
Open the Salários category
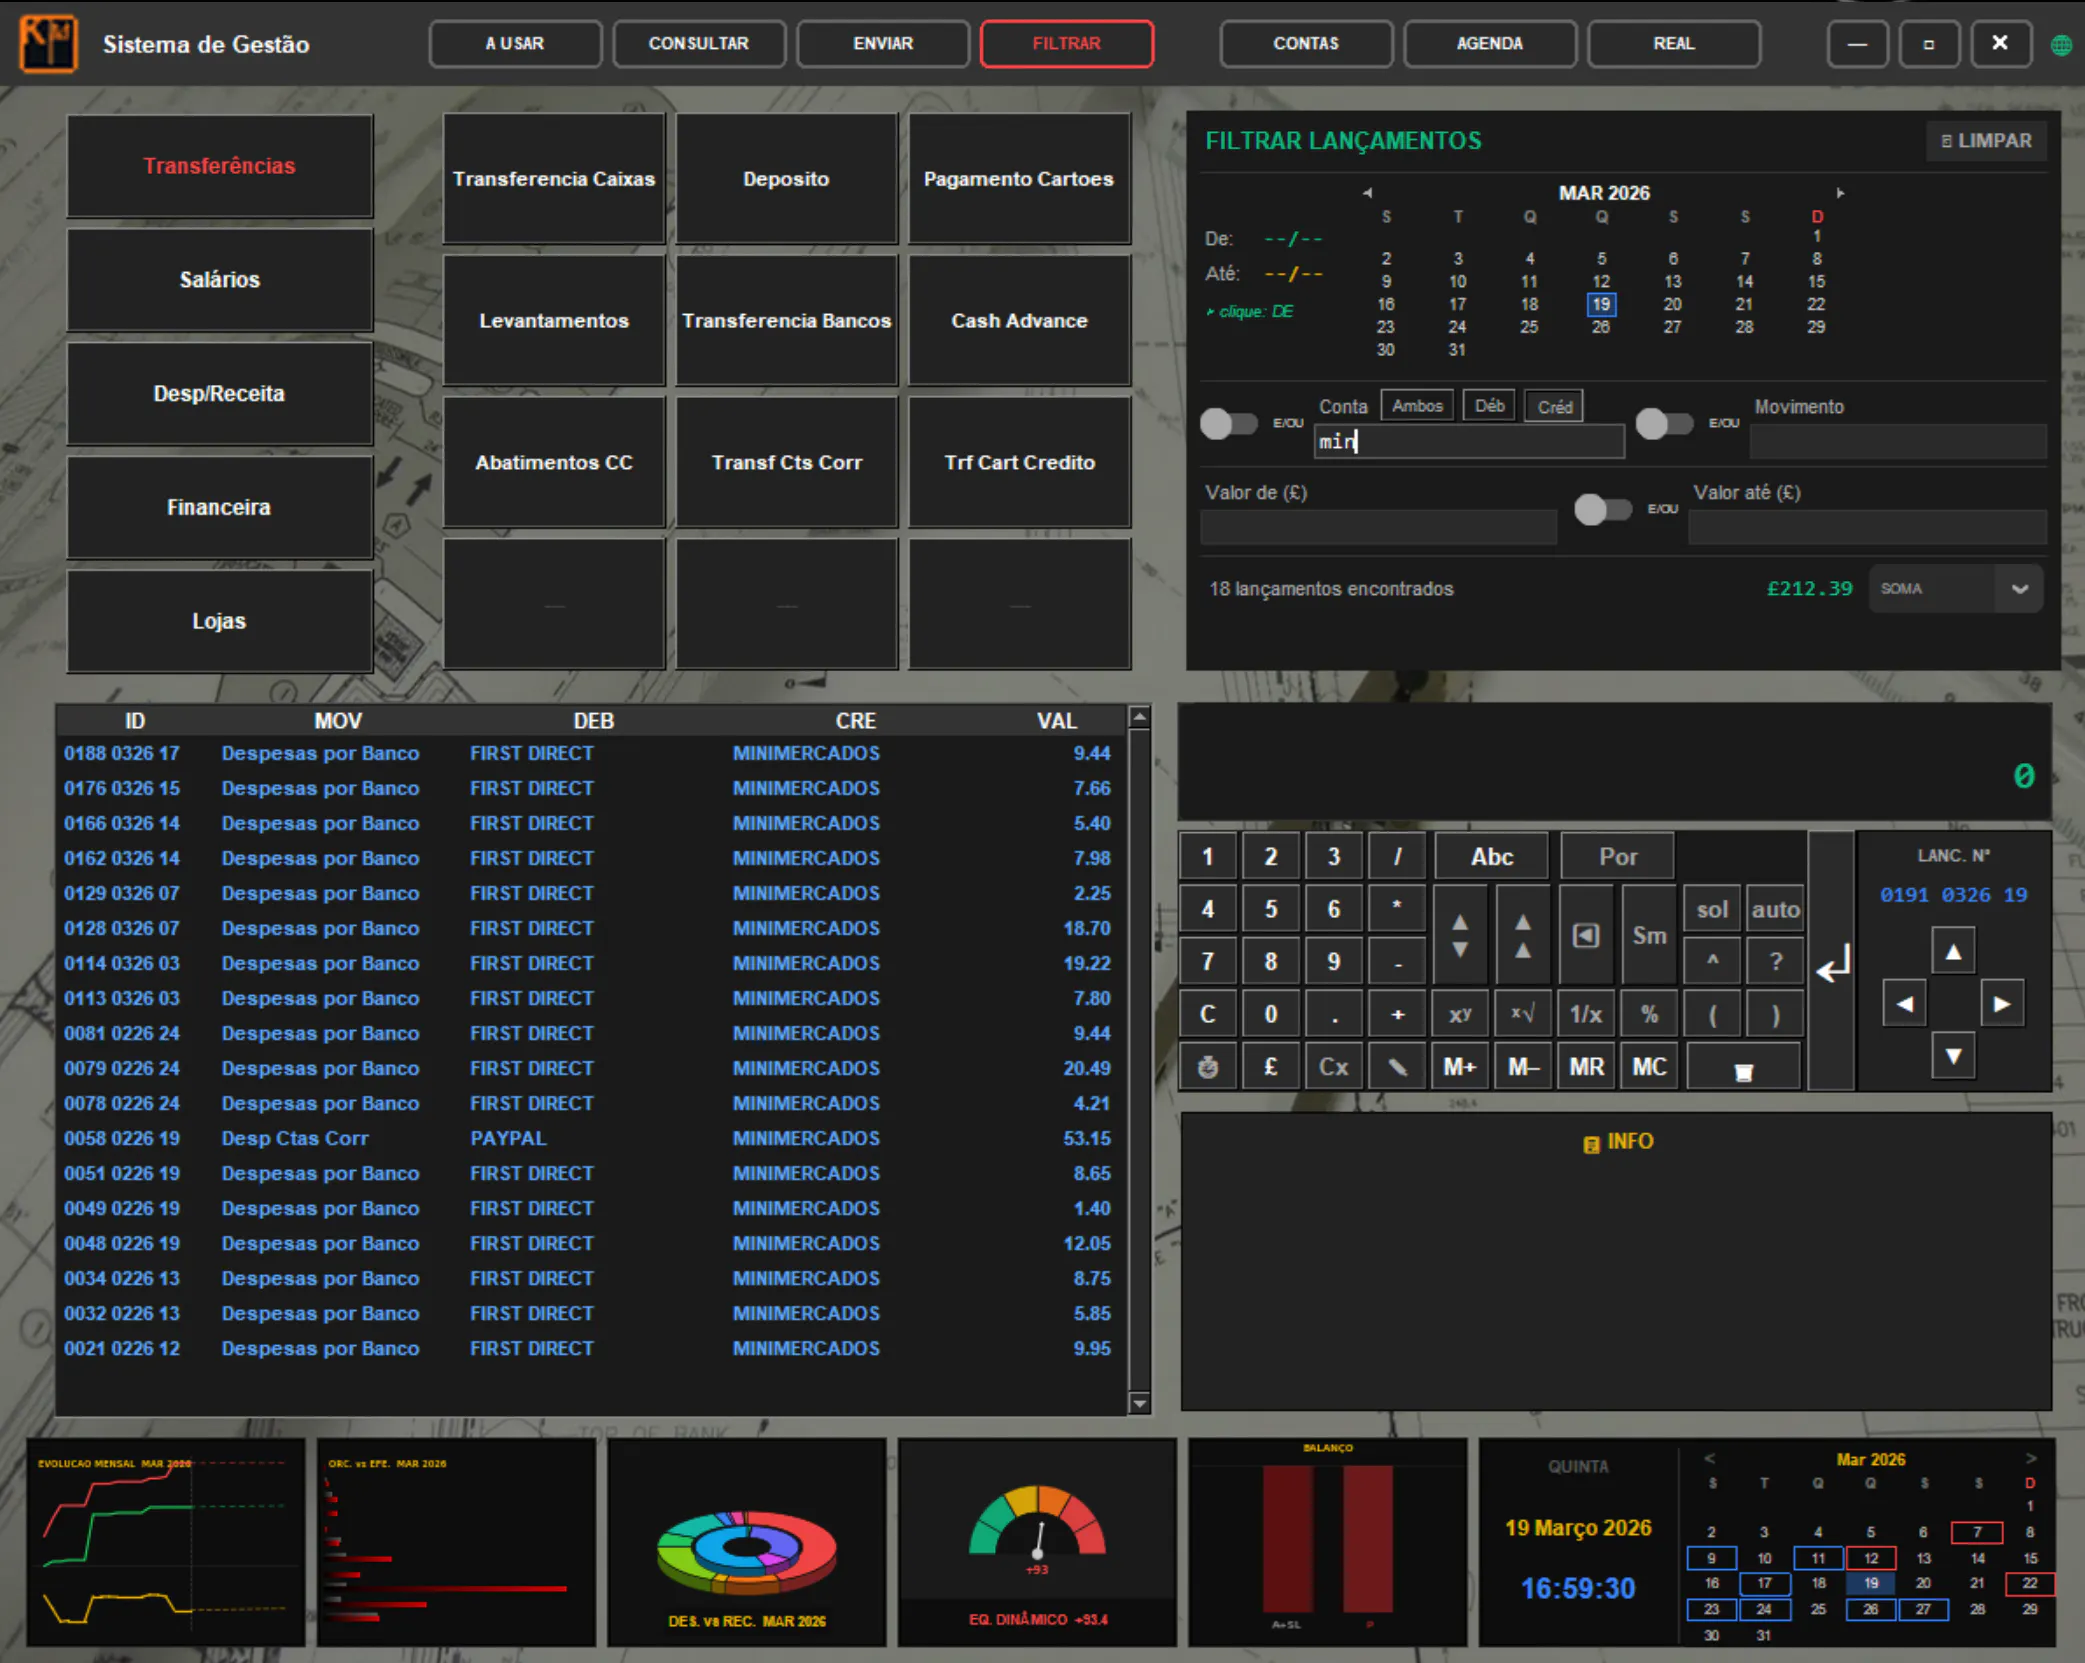pos(220,280)
